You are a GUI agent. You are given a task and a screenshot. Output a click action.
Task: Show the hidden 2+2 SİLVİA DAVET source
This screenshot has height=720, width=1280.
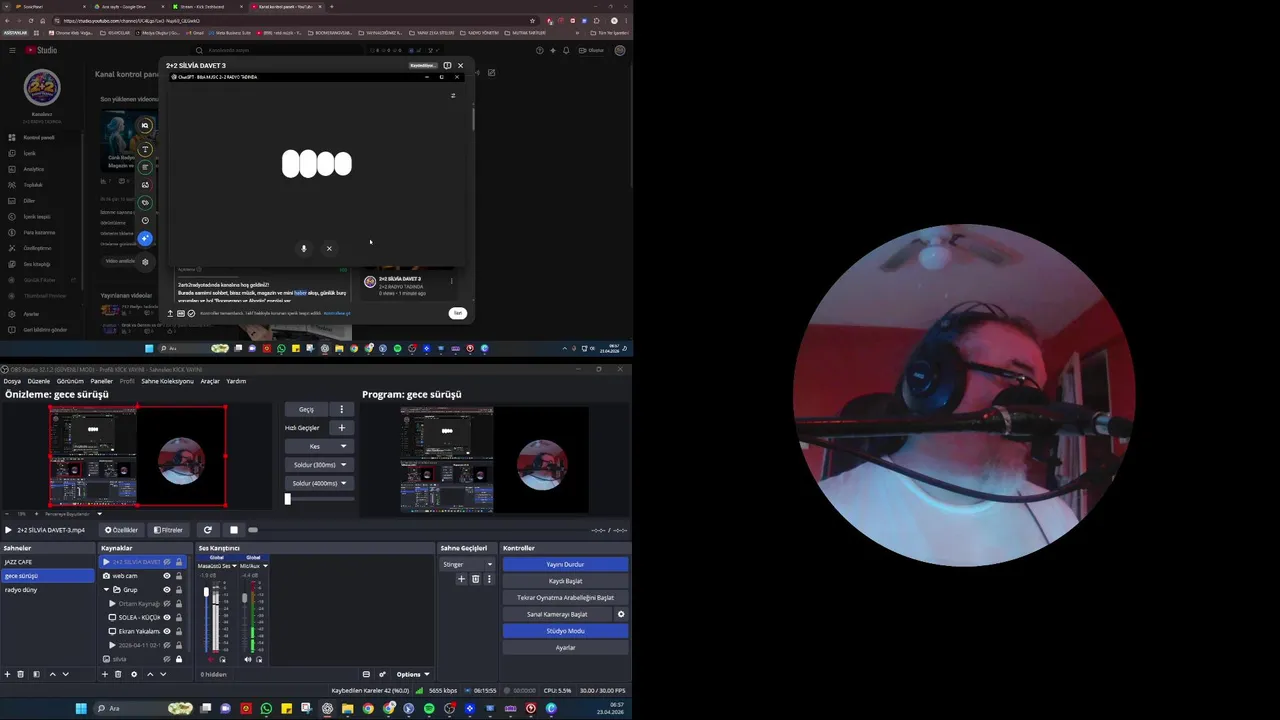167,562
